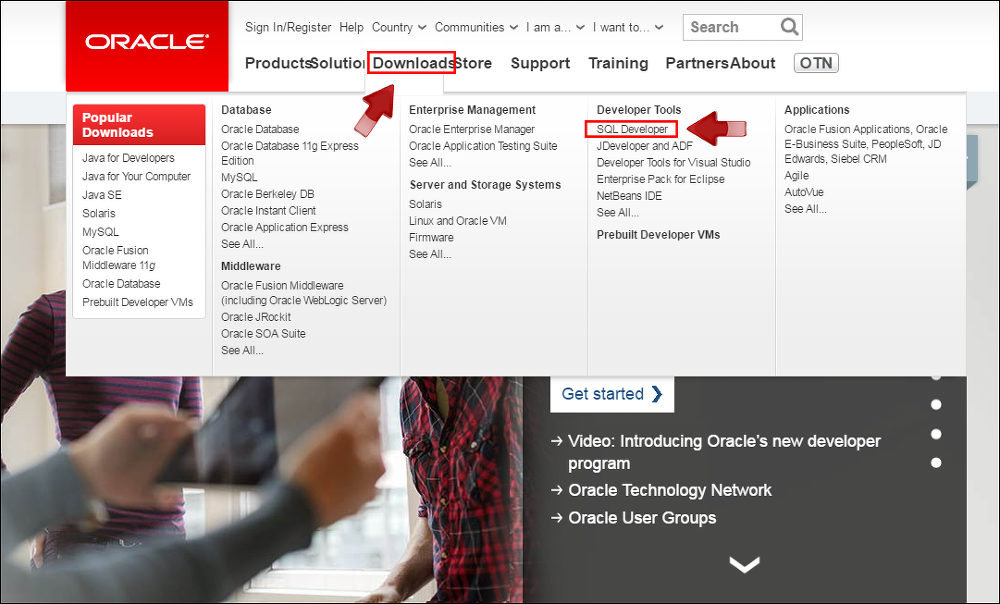Open the About menu
The width and height of the screenshot is (1000, 604).
[x=753, y=63]
